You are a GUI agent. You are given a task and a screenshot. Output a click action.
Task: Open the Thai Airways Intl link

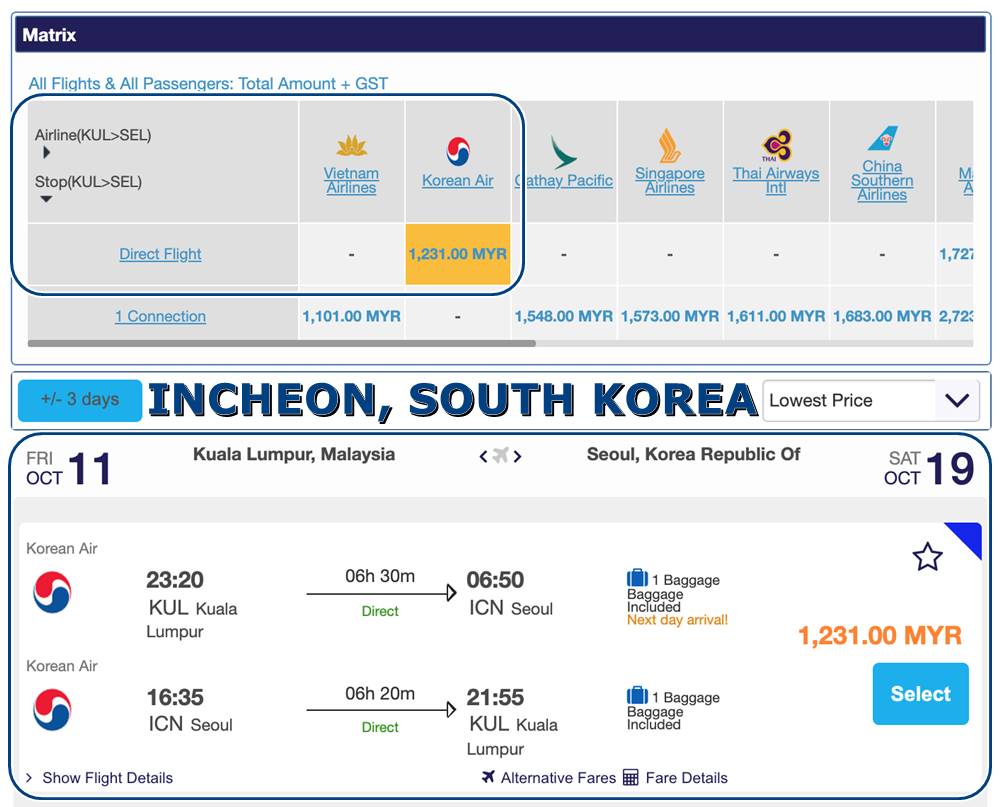coord(776,181)
